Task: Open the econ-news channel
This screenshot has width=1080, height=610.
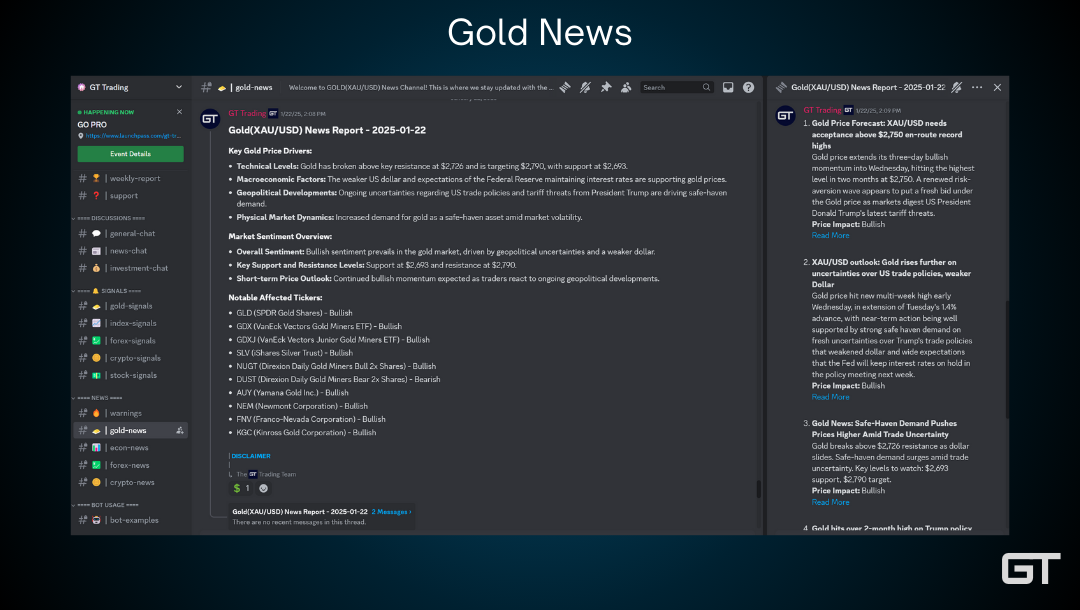Action: point(130,448)
